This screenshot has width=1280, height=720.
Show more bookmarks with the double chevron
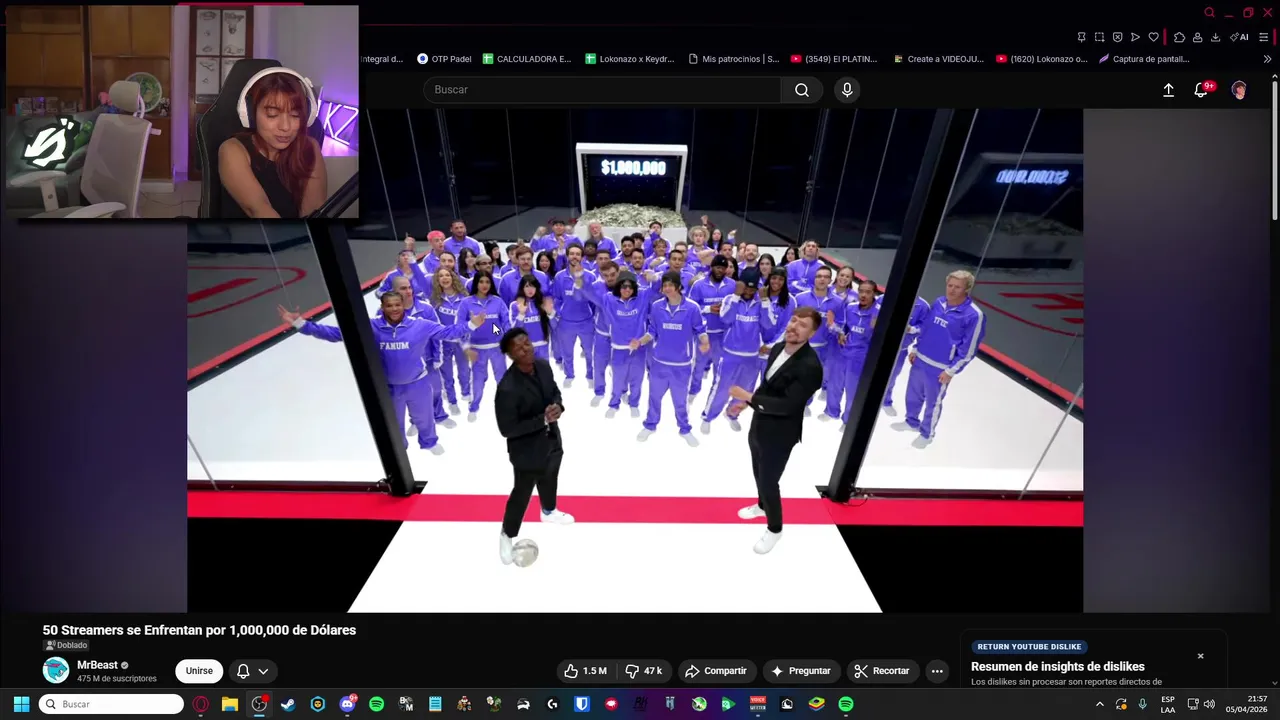coord(1267,59)
